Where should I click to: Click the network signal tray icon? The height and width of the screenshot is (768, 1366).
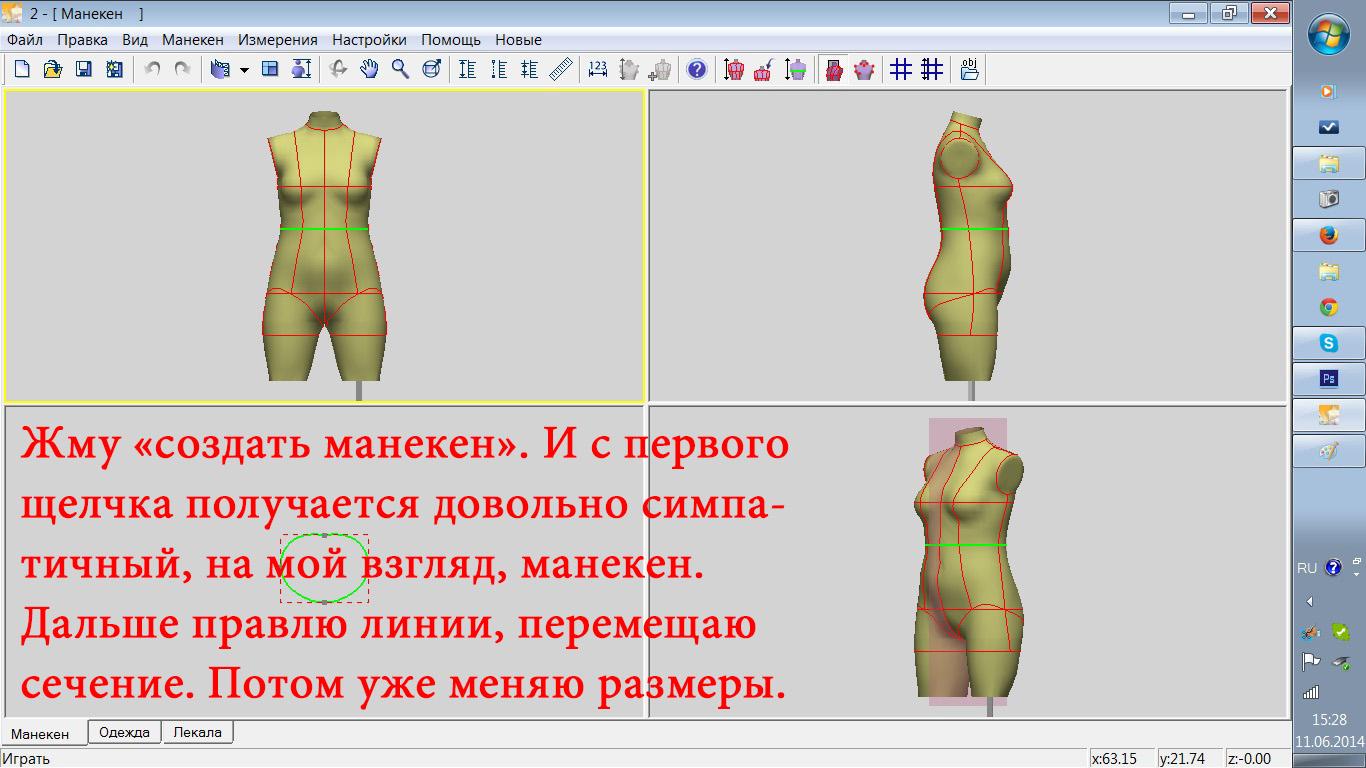tap(1311, 692)
